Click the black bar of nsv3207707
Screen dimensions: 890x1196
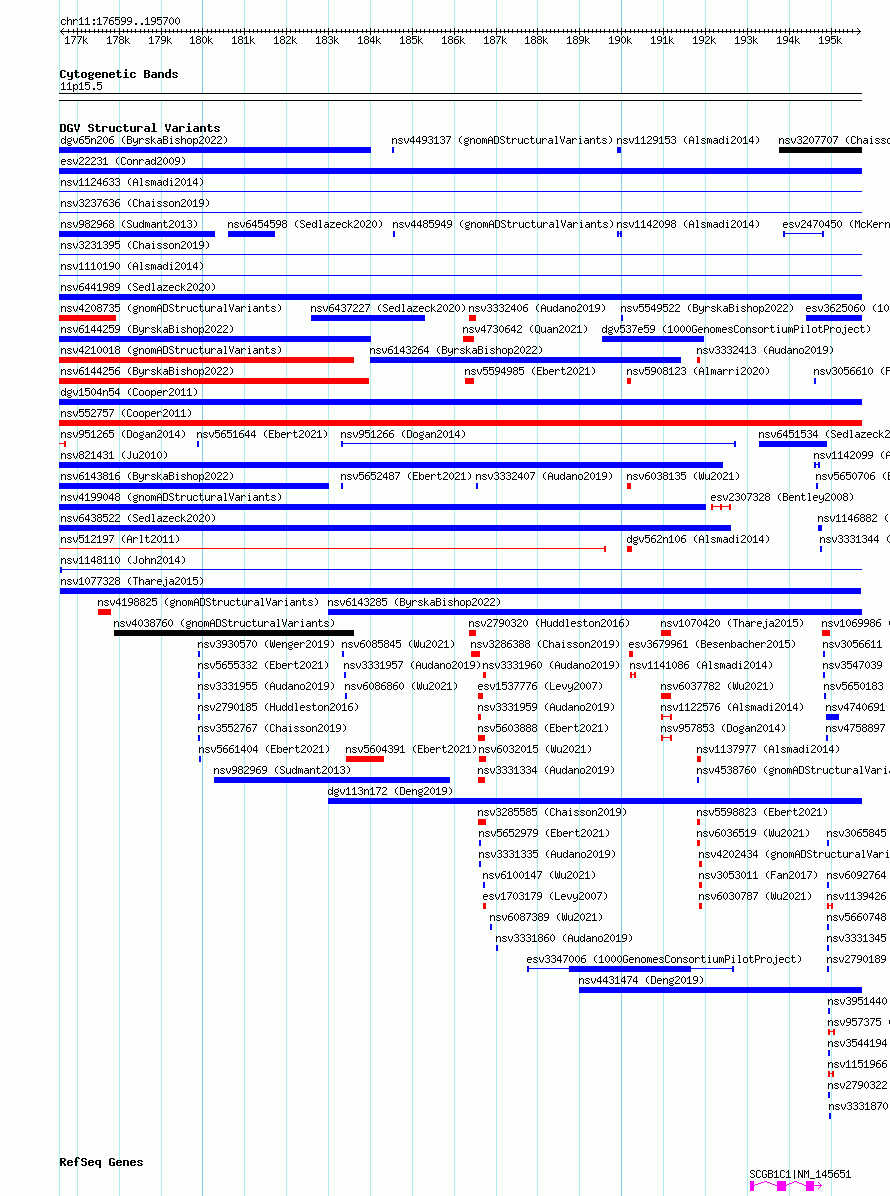(x=820, y=150)
